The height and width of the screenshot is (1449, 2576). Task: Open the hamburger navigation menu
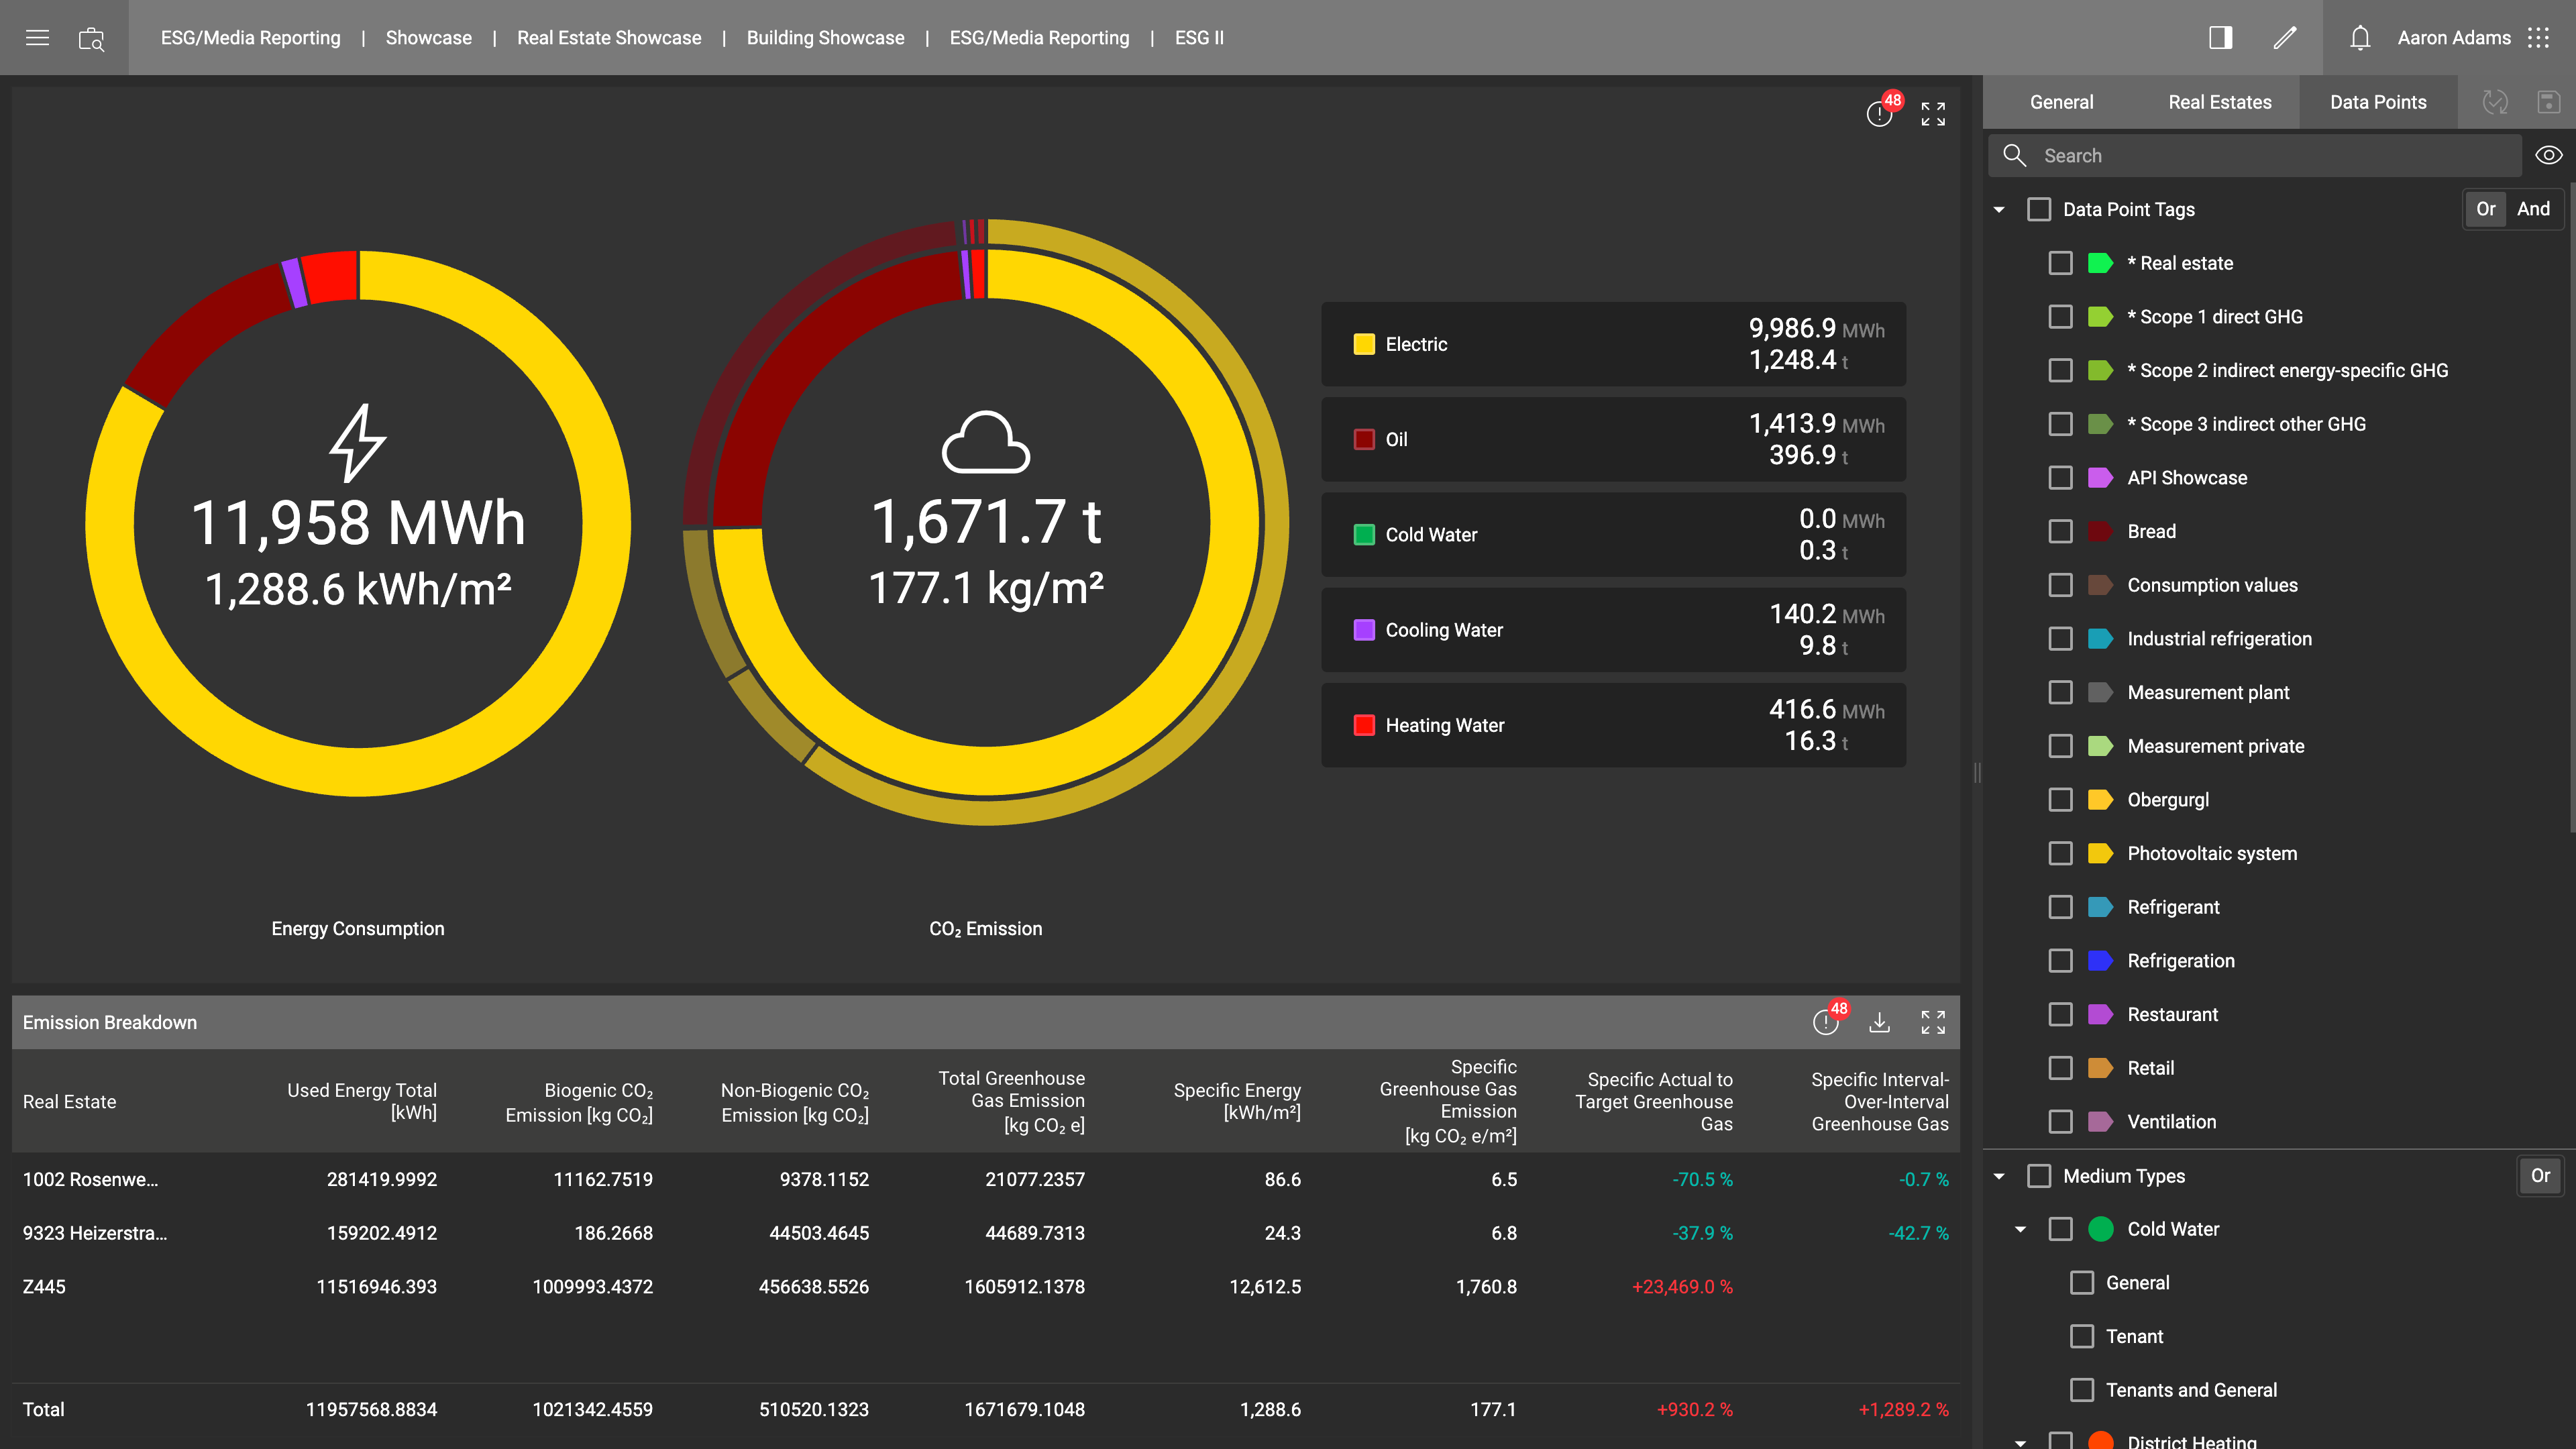pos(37,38)
